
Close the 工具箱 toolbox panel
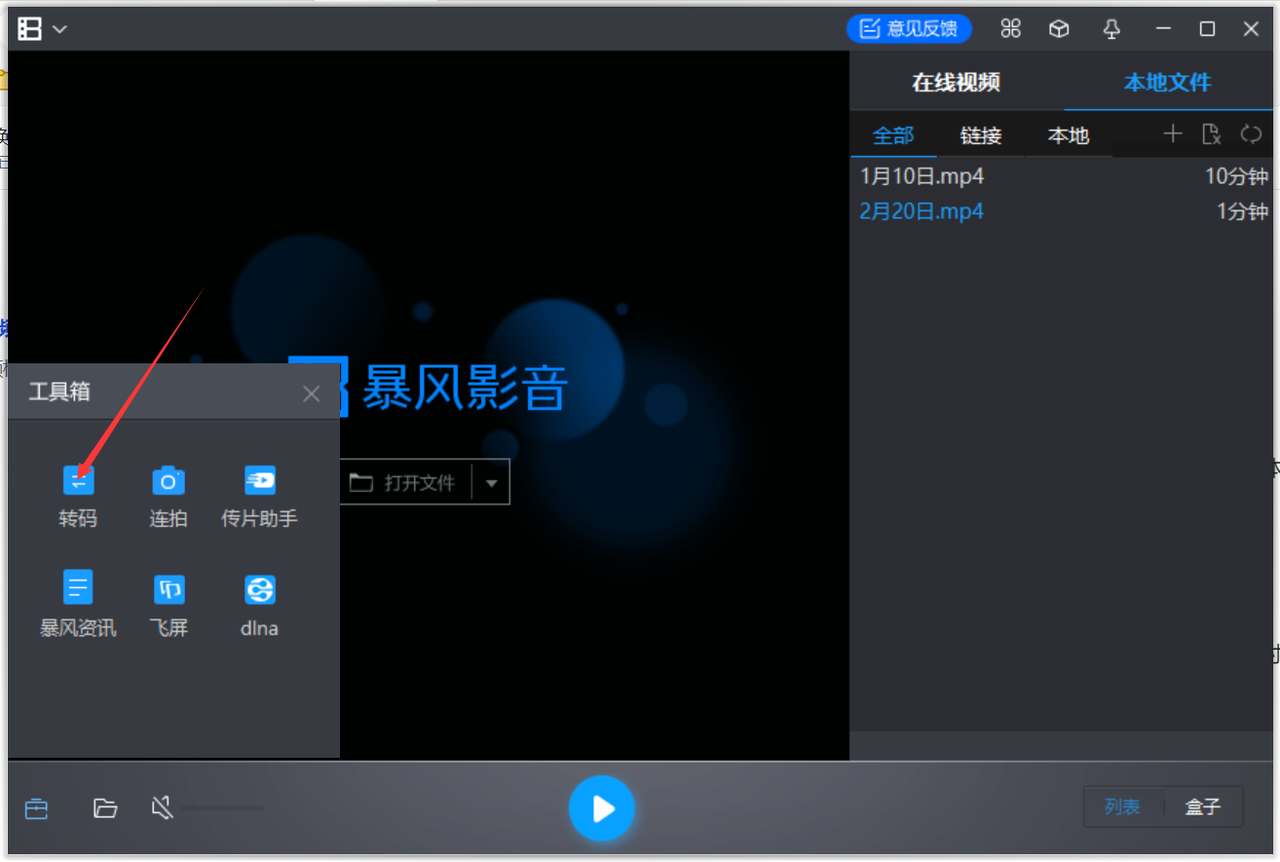click(x=311, y=393)
